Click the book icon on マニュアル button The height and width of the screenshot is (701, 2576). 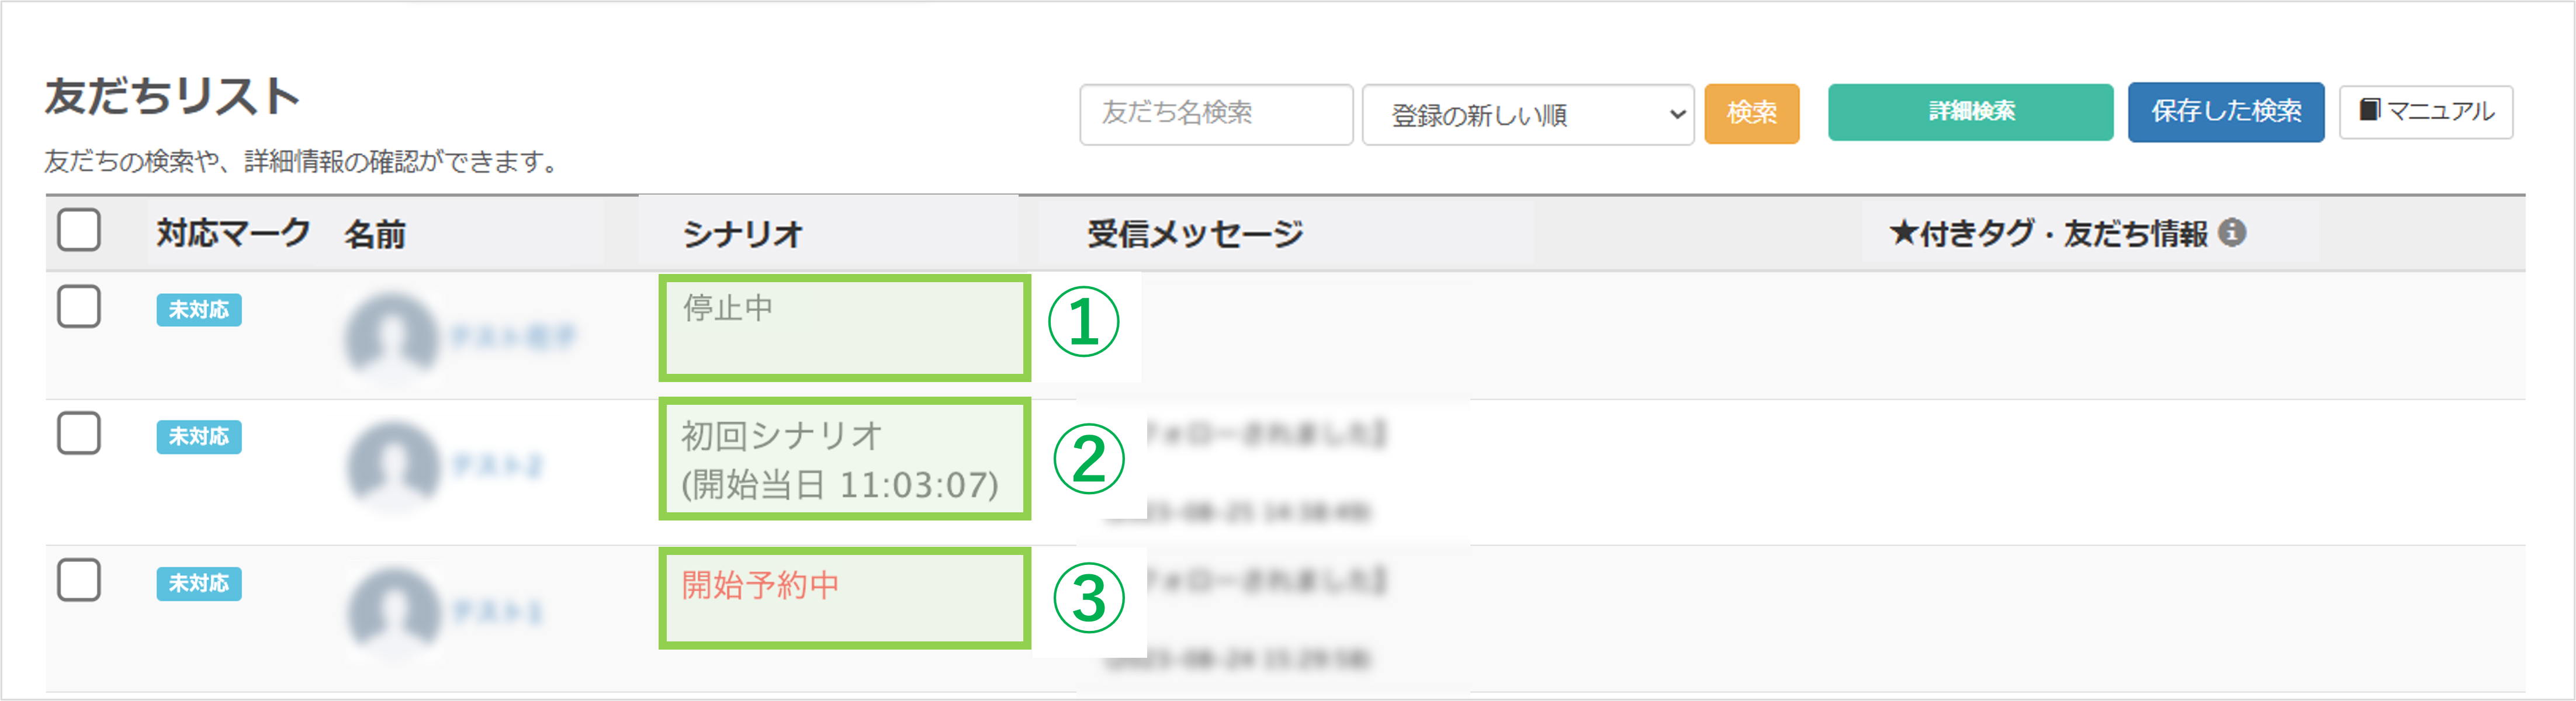pos(2368,110)
